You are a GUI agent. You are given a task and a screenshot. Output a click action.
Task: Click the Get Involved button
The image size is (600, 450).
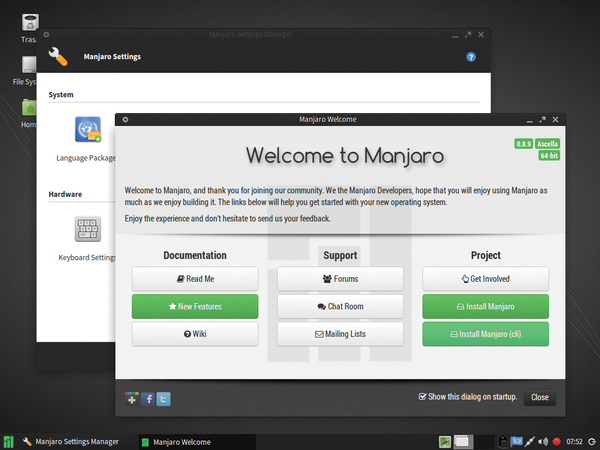486,279
